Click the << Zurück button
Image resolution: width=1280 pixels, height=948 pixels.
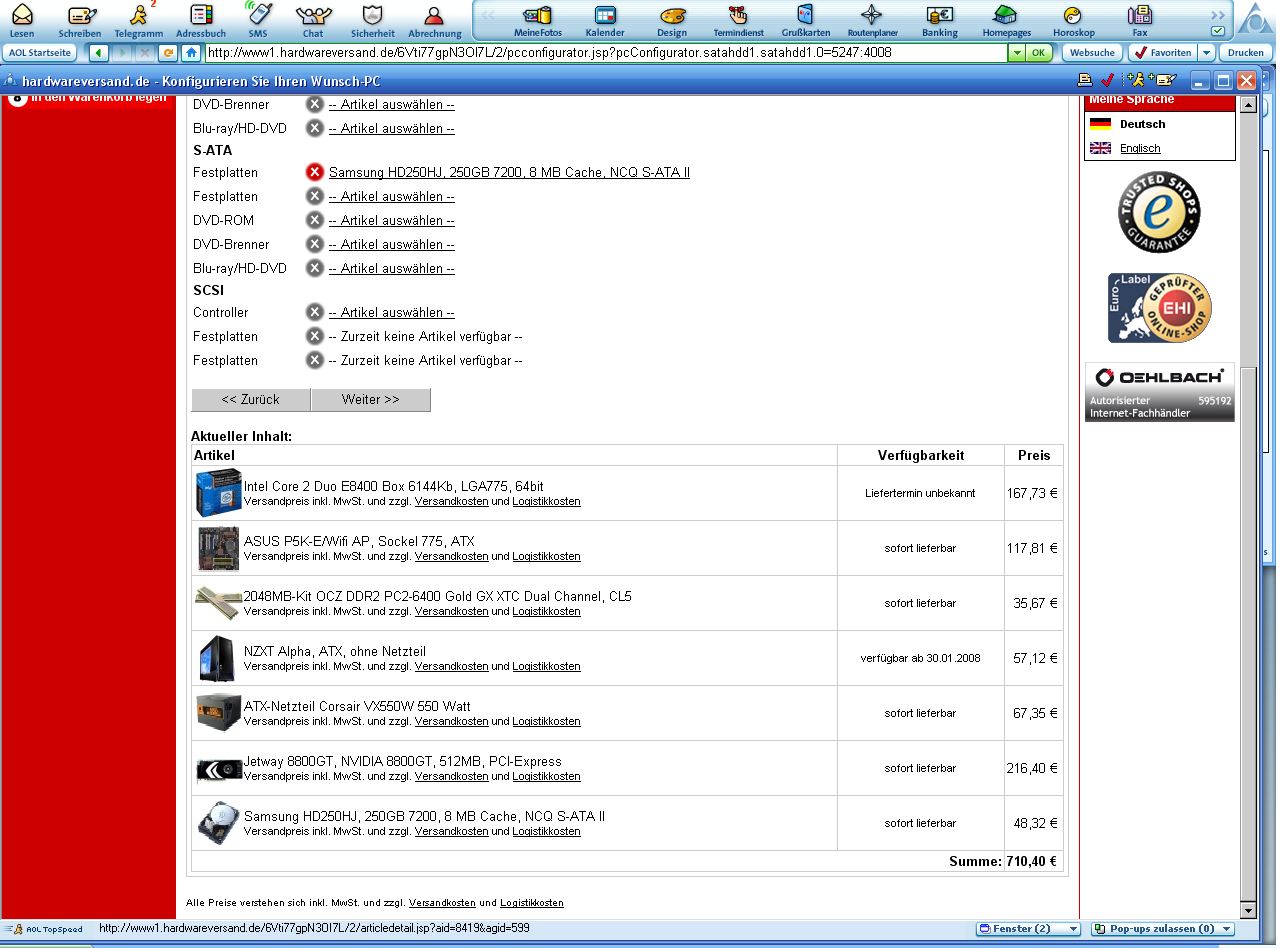point(251,399)
